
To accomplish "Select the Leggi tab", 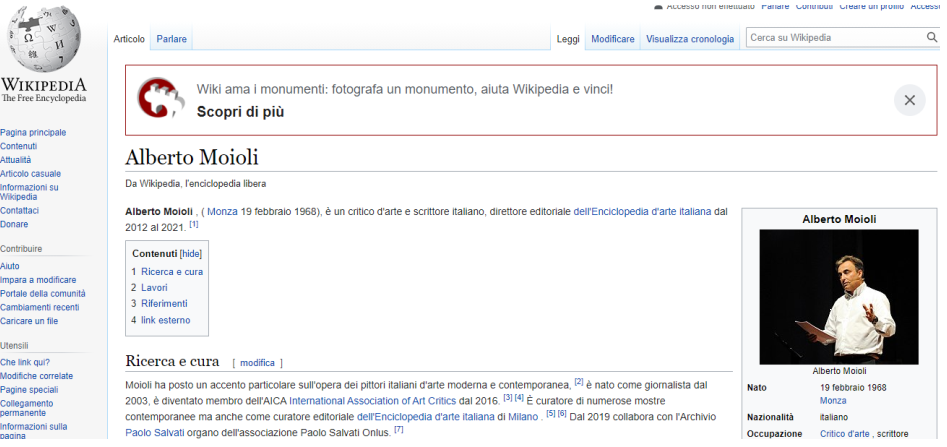I will (568, 39).
